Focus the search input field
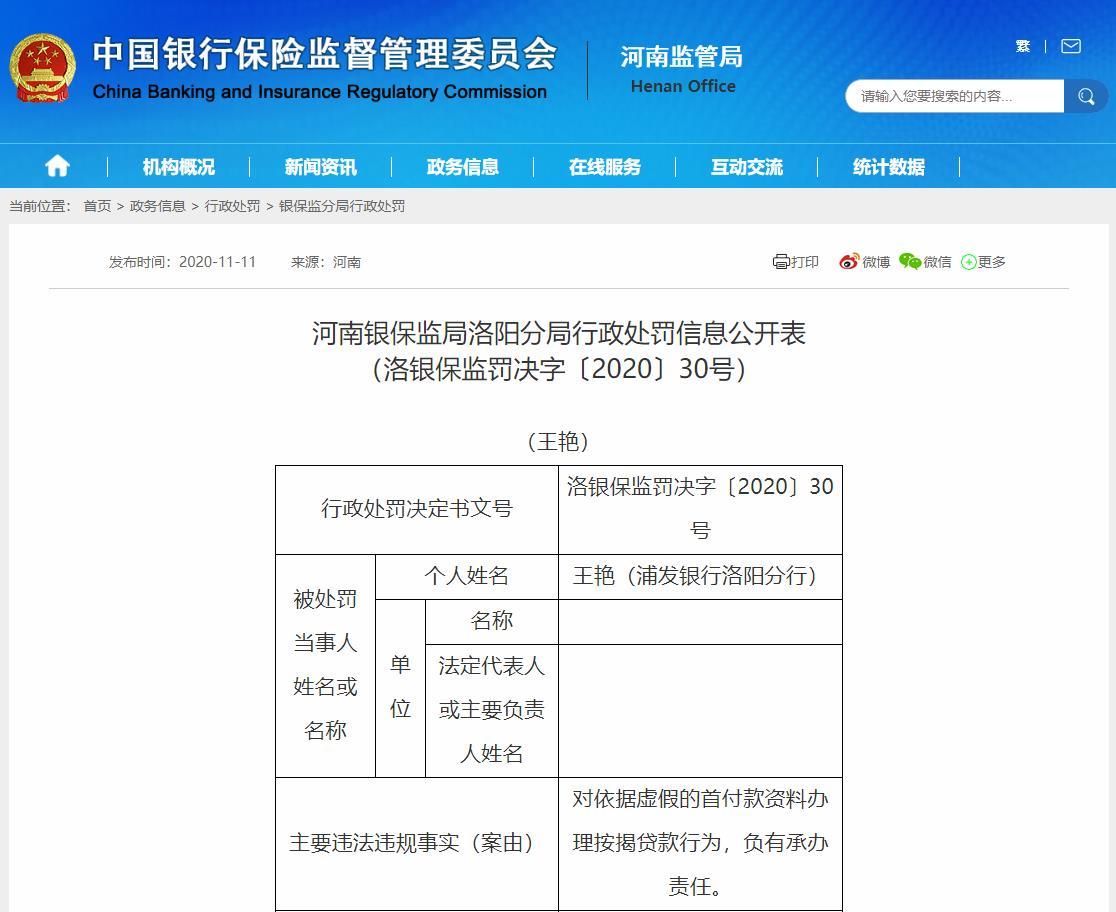1116x912 pixels. pyautogui.click(x=954, y=96)
